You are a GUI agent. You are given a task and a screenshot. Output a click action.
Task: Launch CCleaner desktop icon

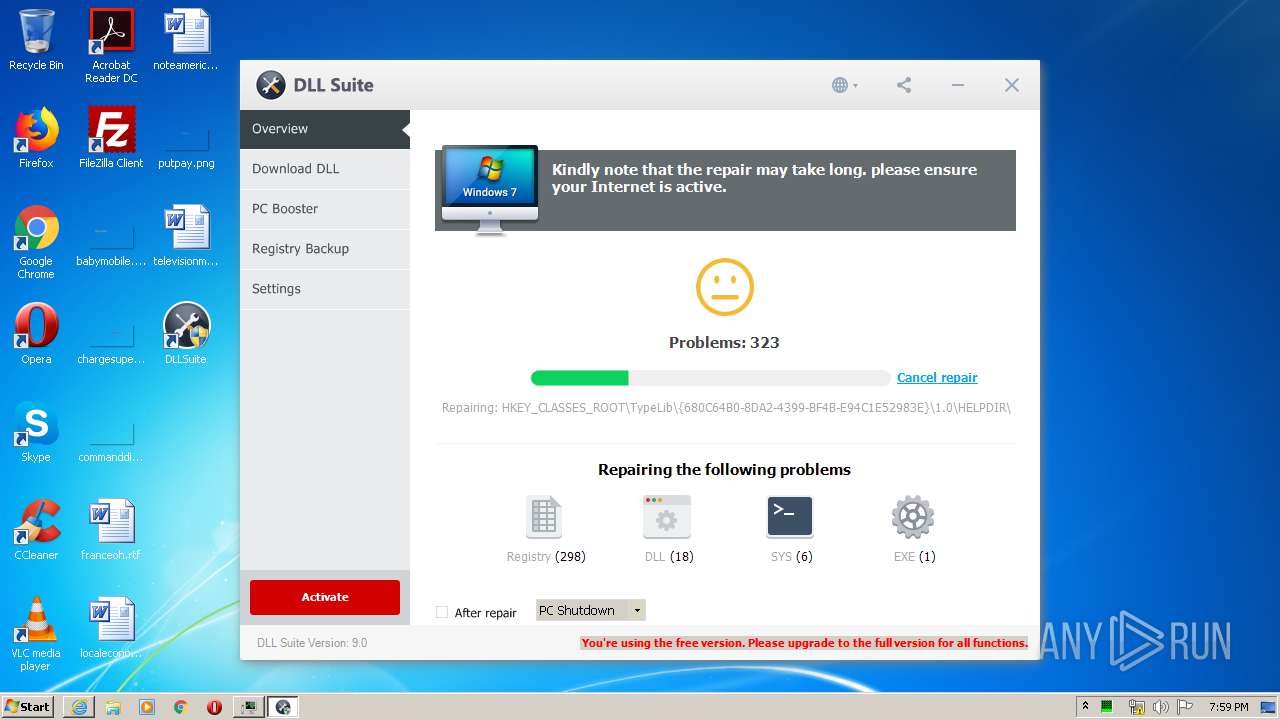36,530
